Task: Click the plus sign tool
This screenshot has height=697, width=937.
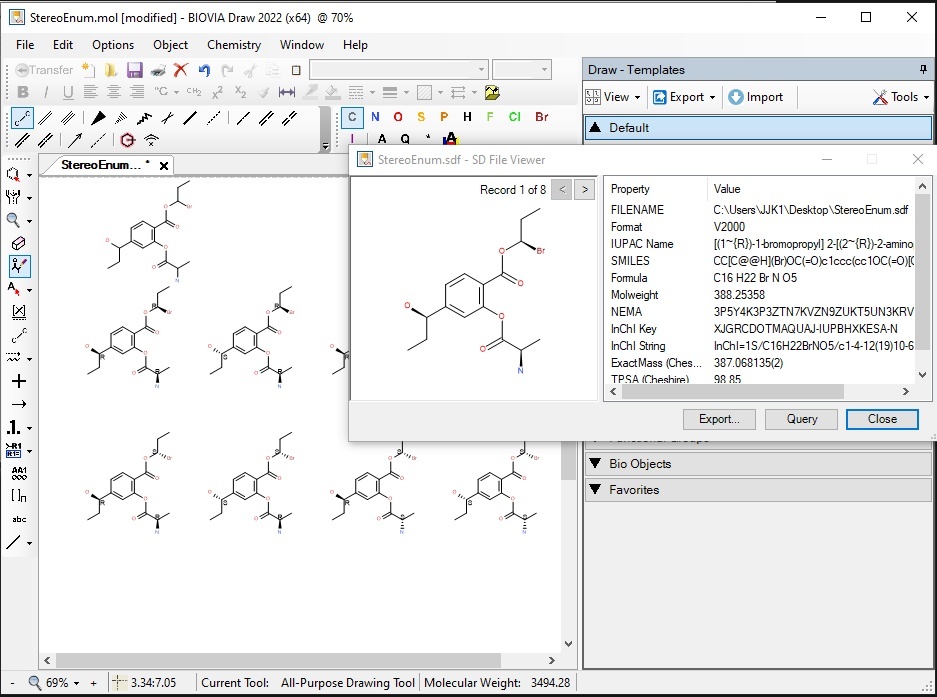Action: click(x=18, y=381)
